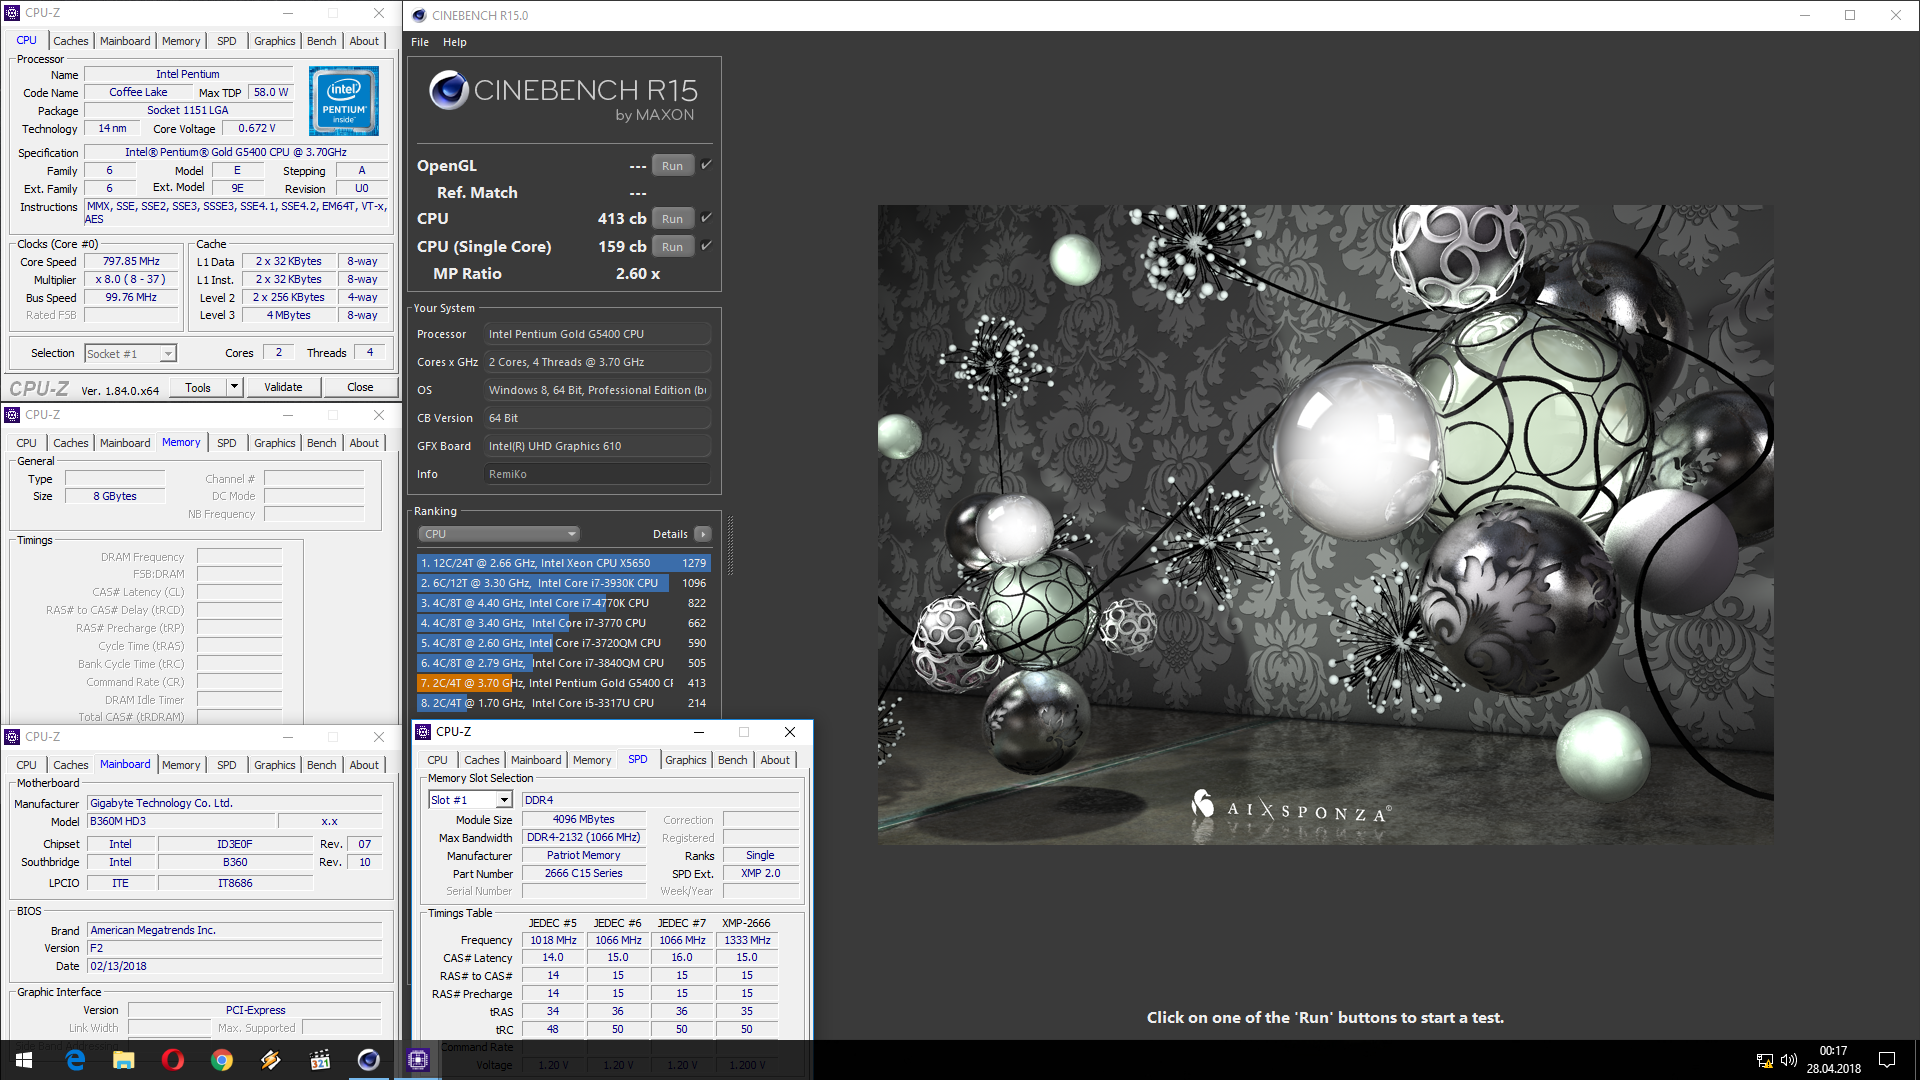Click the 'B360M HD3' model value
The height and width of the screenshot is (1080, 1920).
[x=181, y=822]
